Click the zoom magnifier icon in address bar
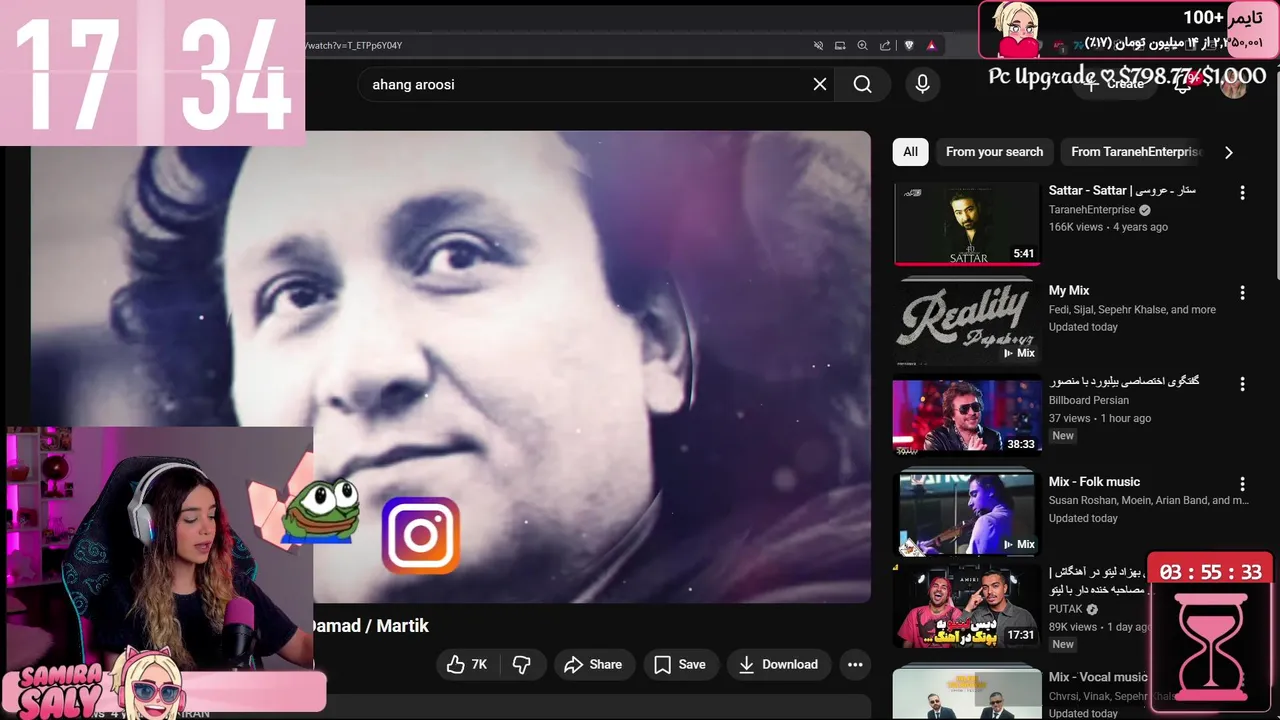Image resolution: width=1280 pixels, height=720 pixels. click(x=862, y=45)
